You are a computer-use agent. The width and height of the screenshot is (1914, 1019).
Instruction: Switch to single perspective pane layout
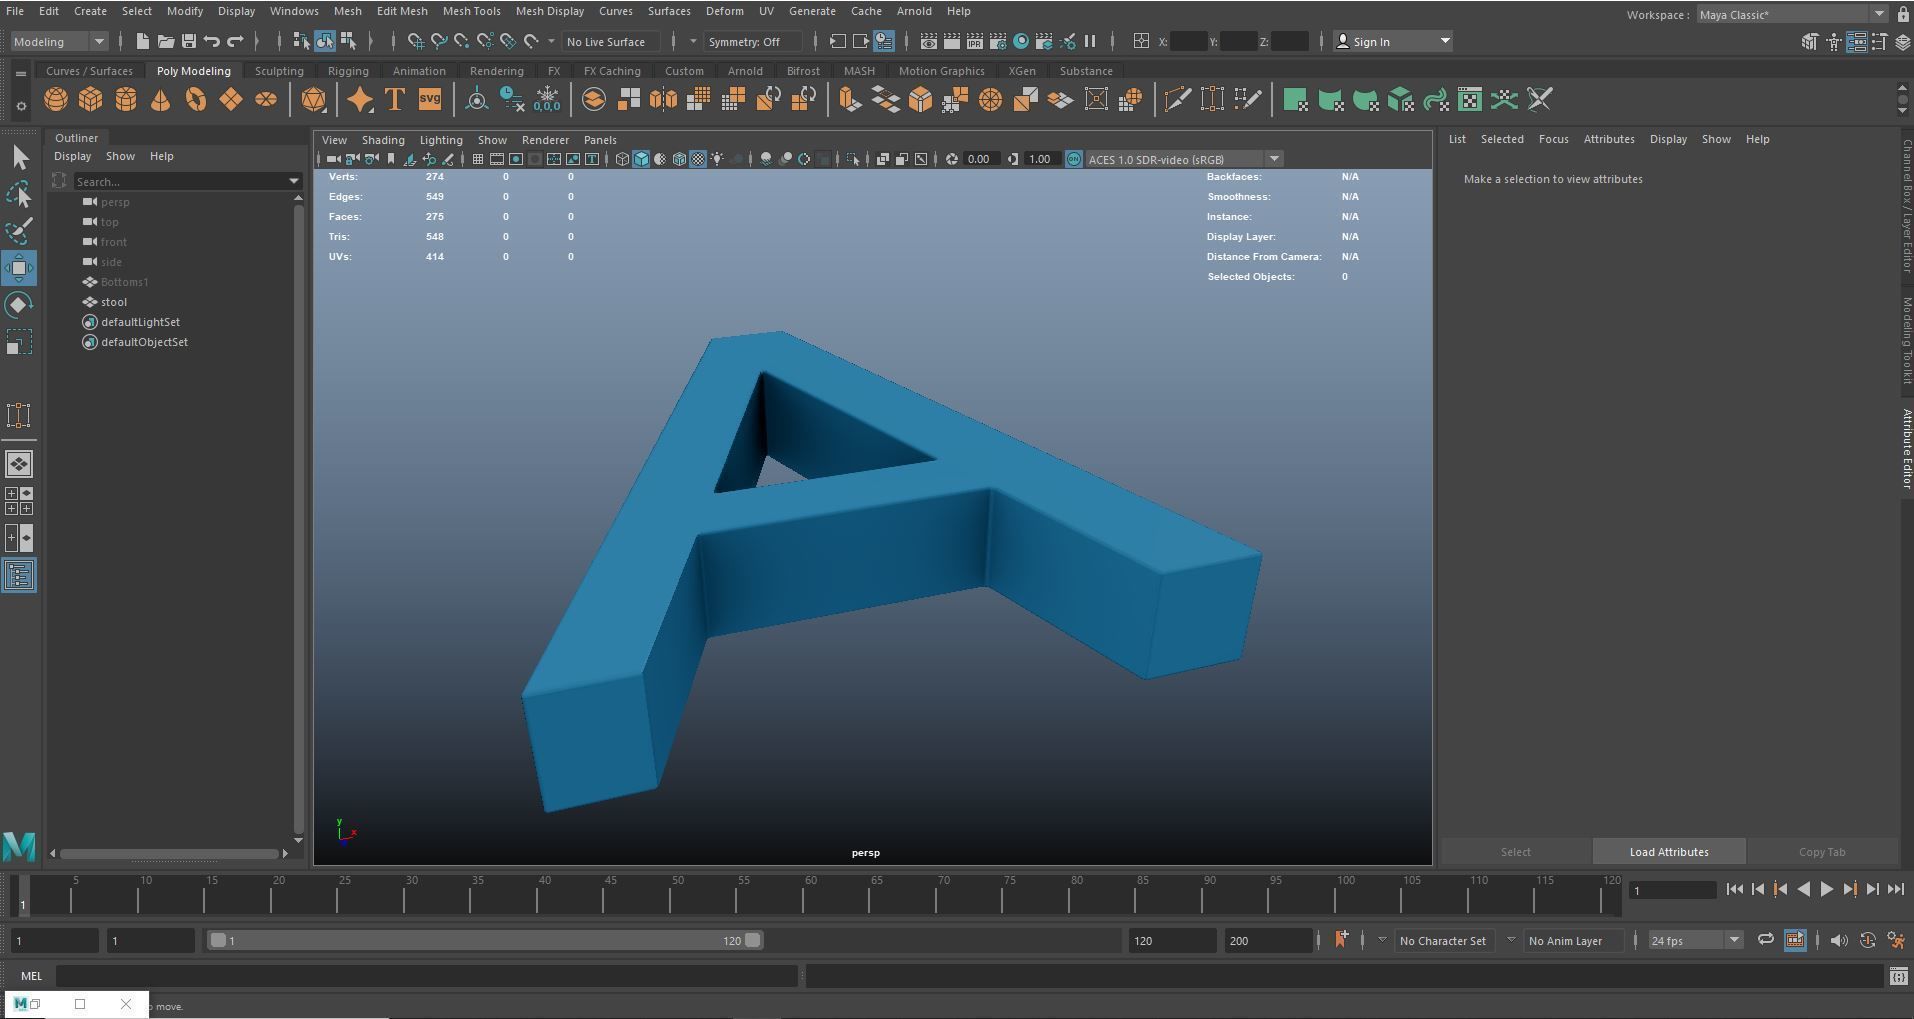(x=19, y=464)
